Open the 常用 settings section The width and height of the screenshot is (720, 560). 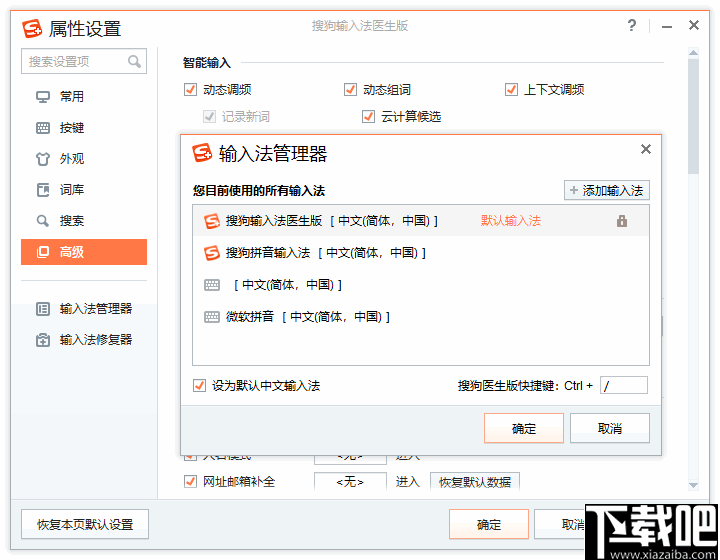point(84,97)
